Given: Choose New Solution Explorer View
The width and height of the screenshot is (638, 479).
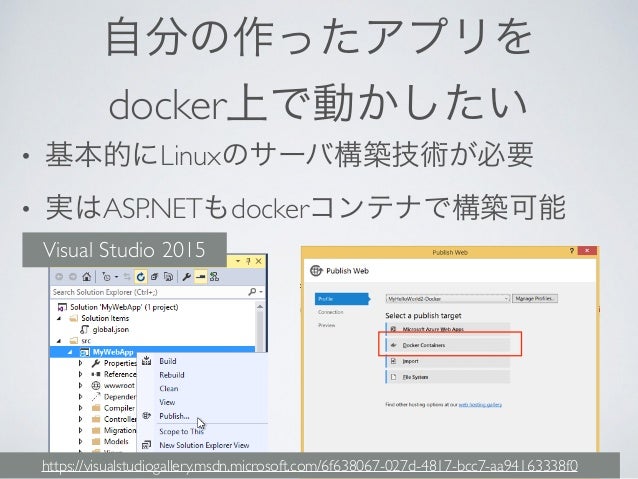Looking at the screenshot, I should [204, 445].
